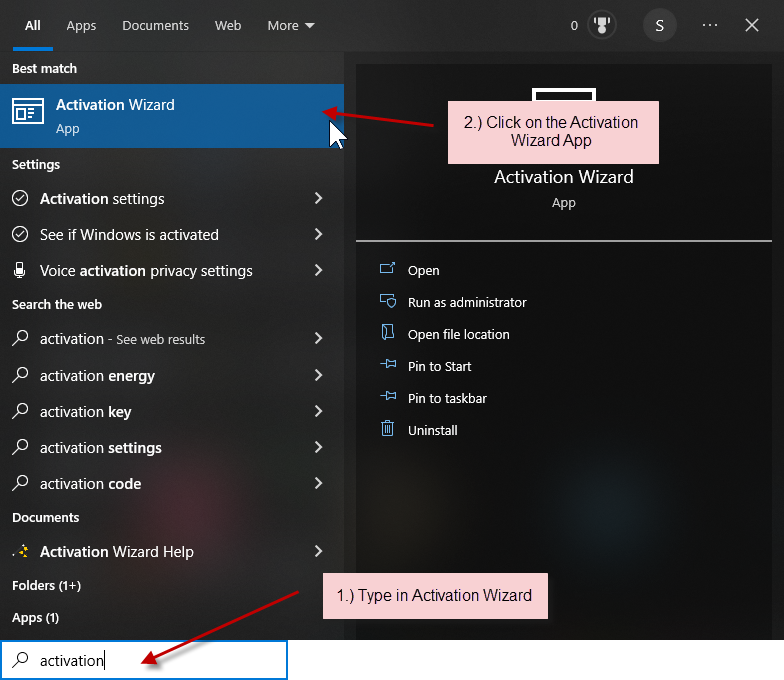Click the magnifier icon beside activation key
784x680 pixels.
coord(20,411)
